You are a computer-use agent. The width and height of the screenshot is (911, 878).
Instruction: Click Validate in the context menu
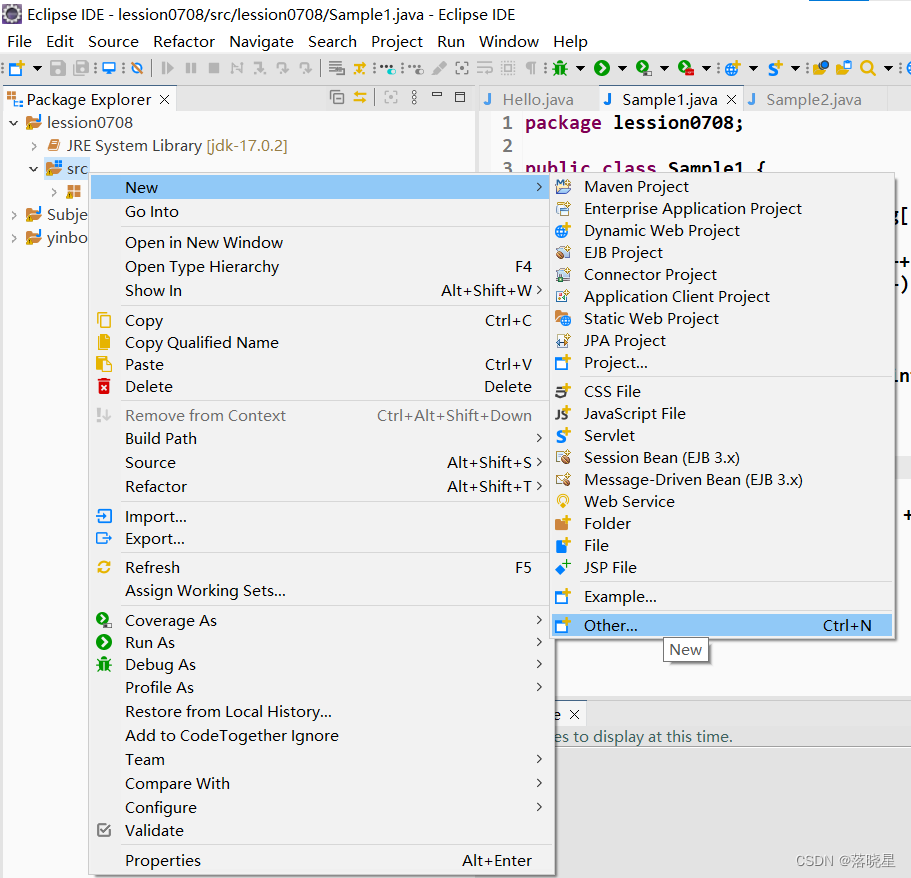320,830
